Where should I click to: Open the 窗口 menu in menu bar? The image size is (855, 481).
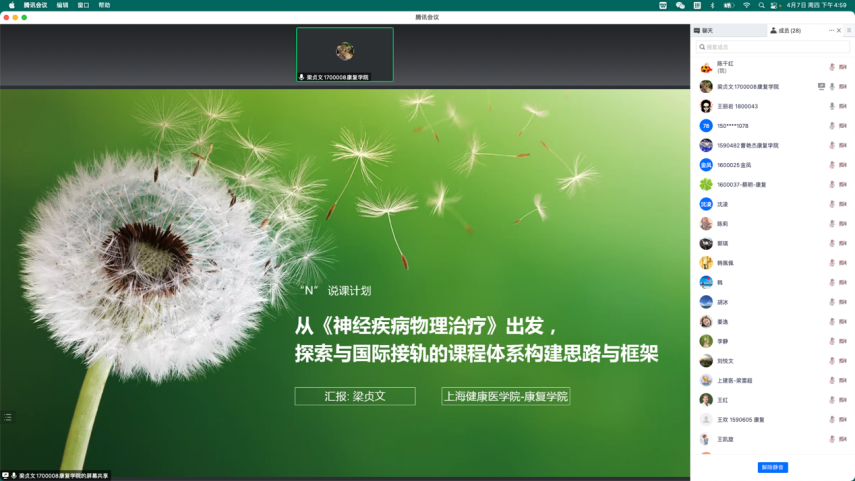[x=83, y=5]
